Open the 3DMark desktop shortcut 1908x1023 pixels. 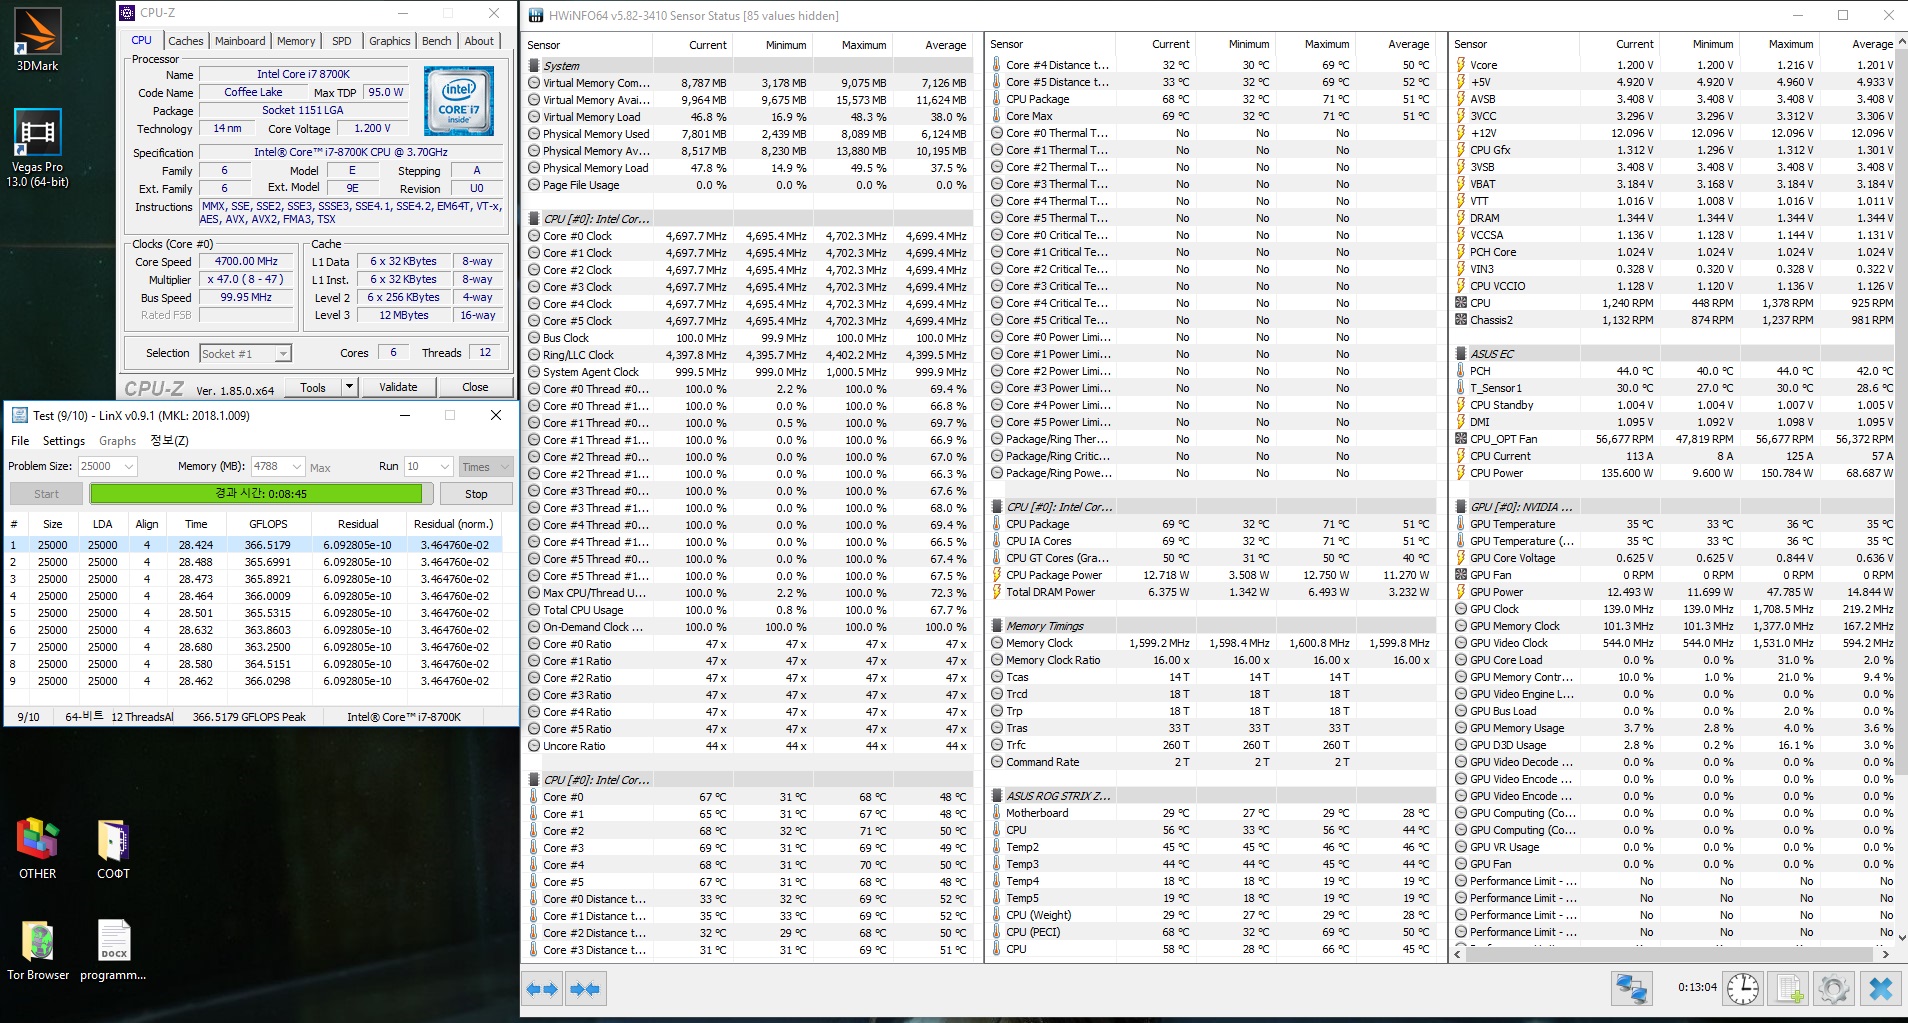pos(37,40)
